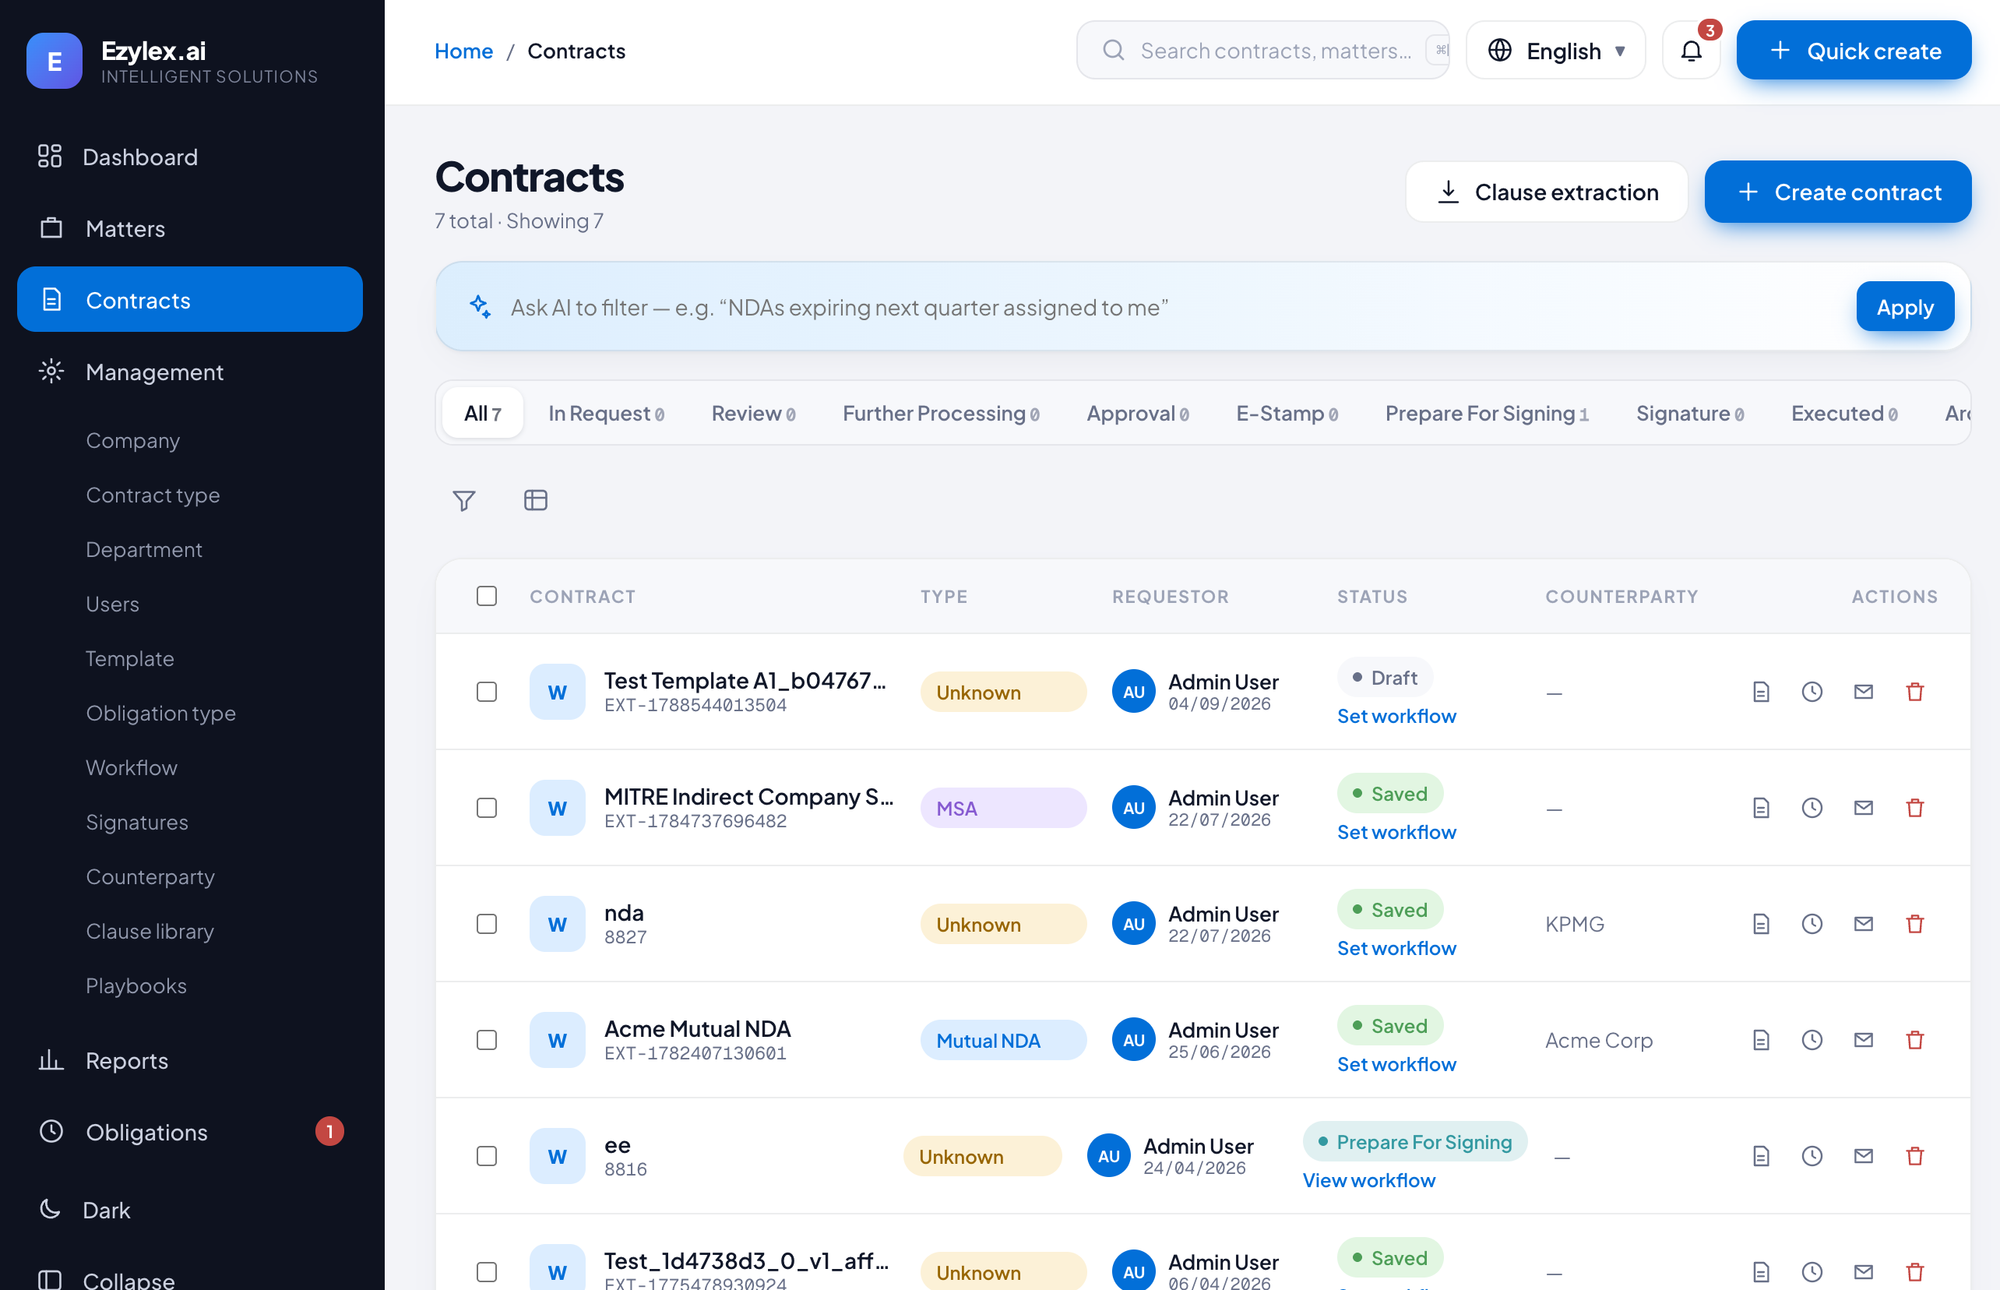This screenshot has width=2000, height=1290.
Task: Switch to the In Request tab
Action: click(x=606, y=413)
